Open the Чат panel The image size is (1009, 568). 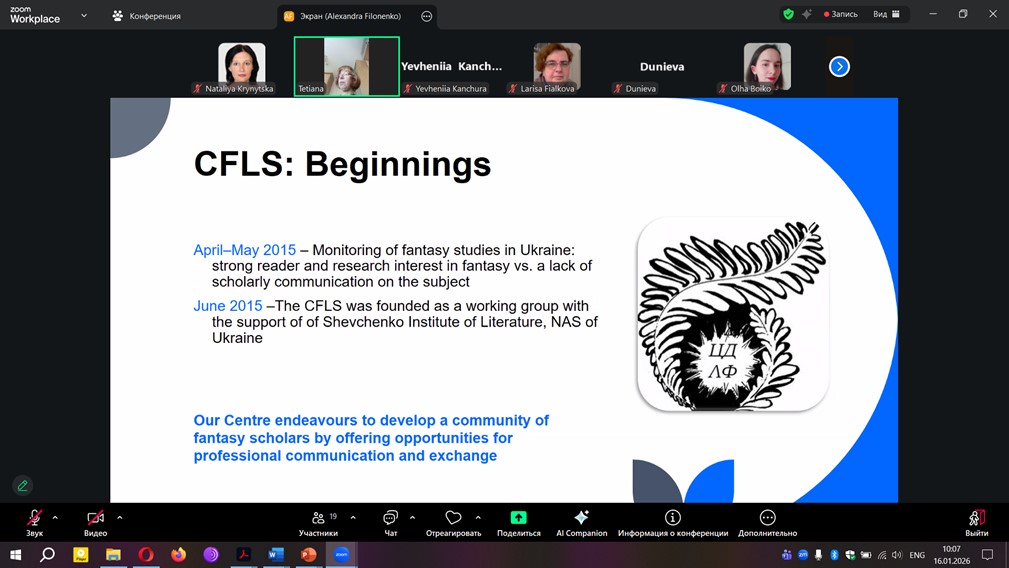click(x=390, y=522)
